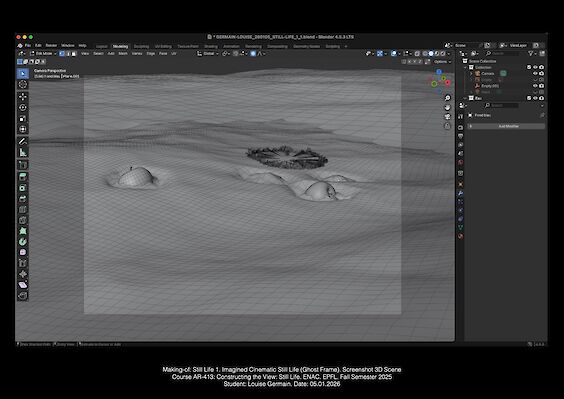Open the Object Data properties tab
This screenshot has width=564, height=399.
coord(461,227)
